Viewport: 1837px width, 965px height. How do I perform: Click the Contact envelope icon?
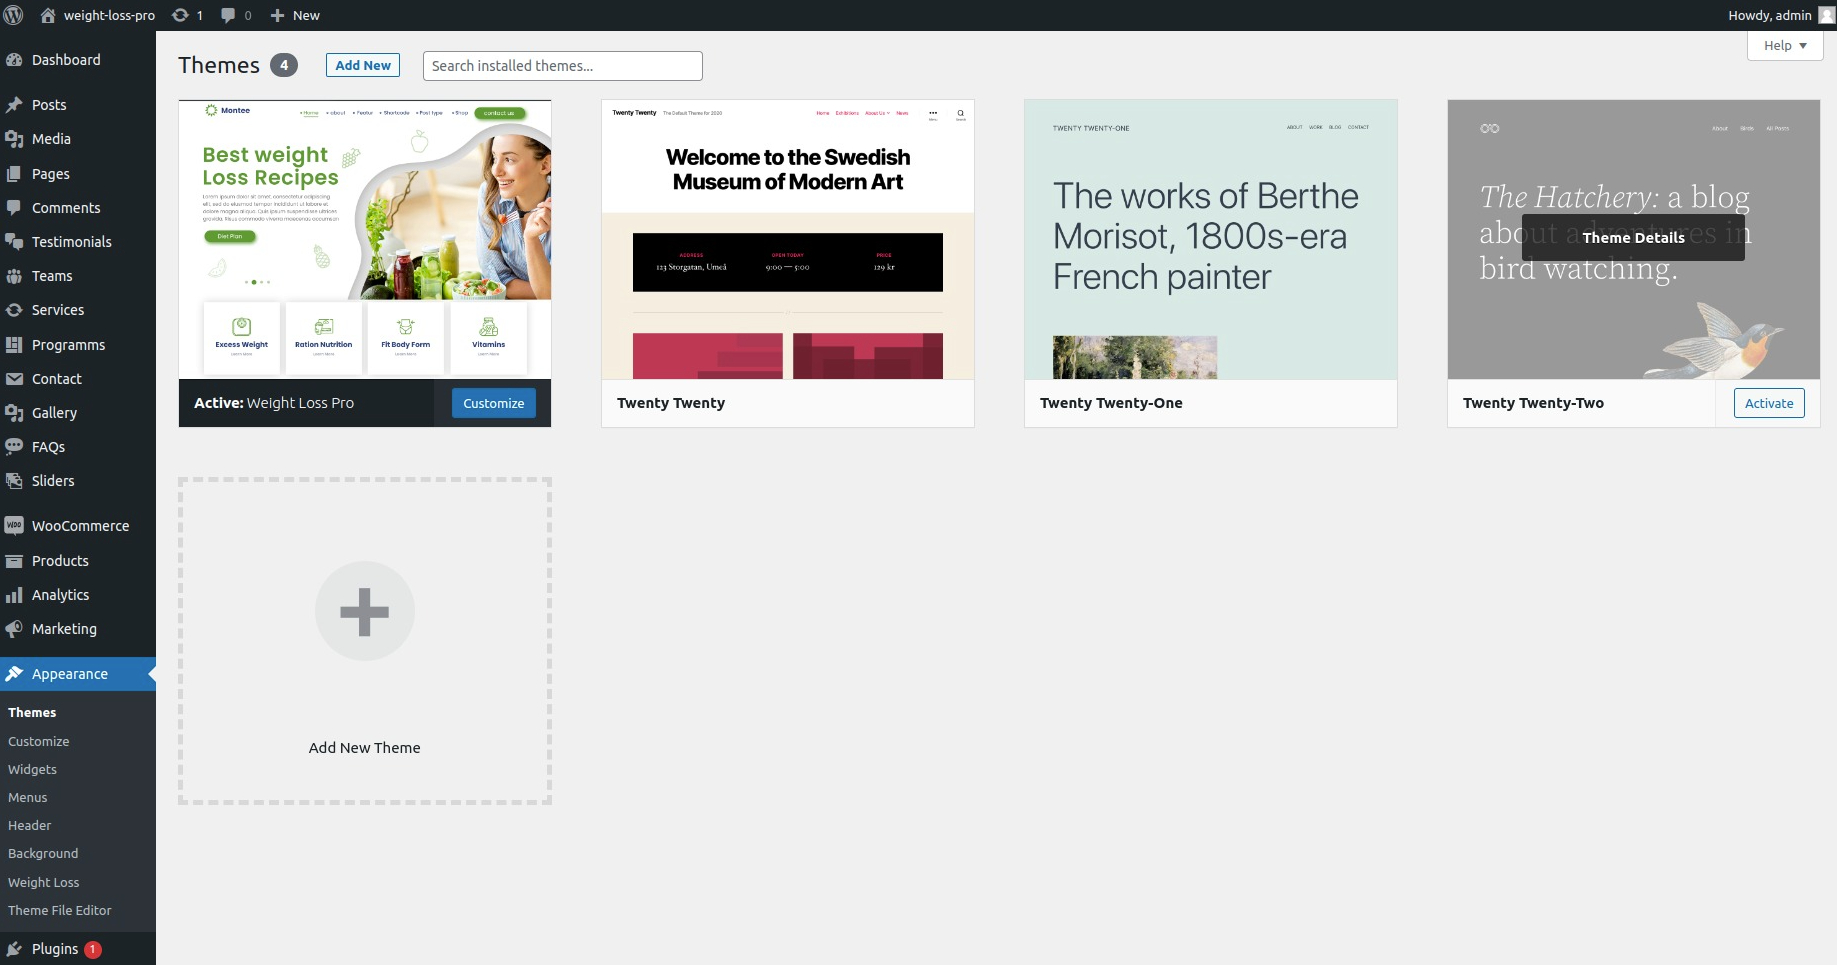14,379
